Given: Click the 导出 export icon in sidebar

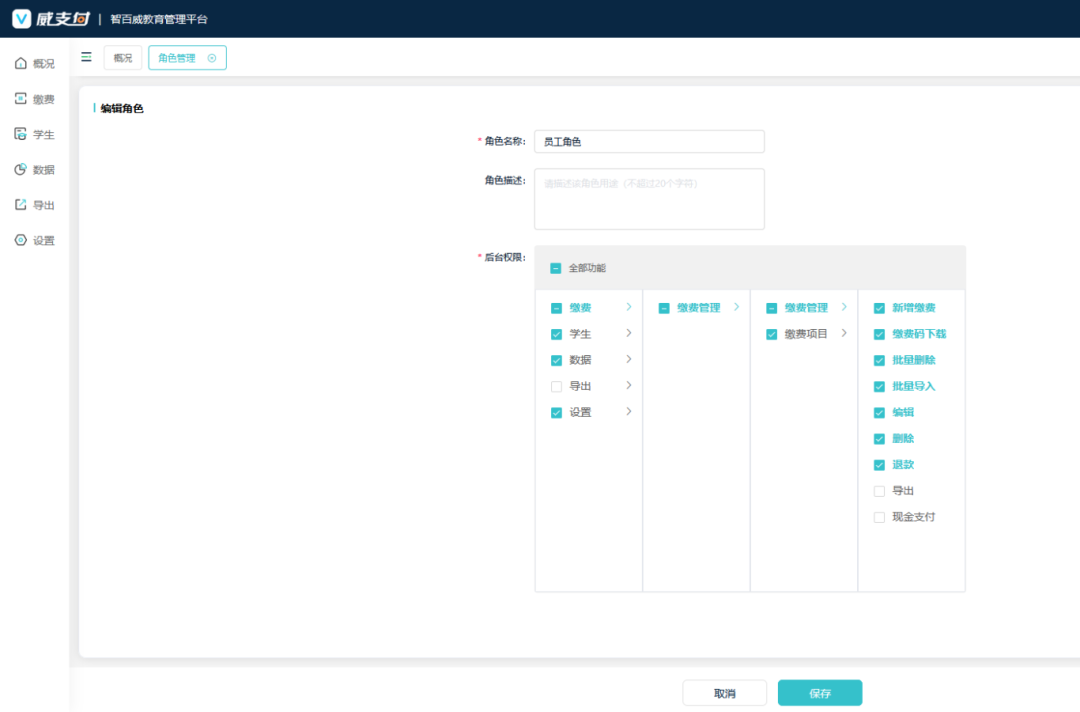Looking at the screenshot, I should click(20, 205).
